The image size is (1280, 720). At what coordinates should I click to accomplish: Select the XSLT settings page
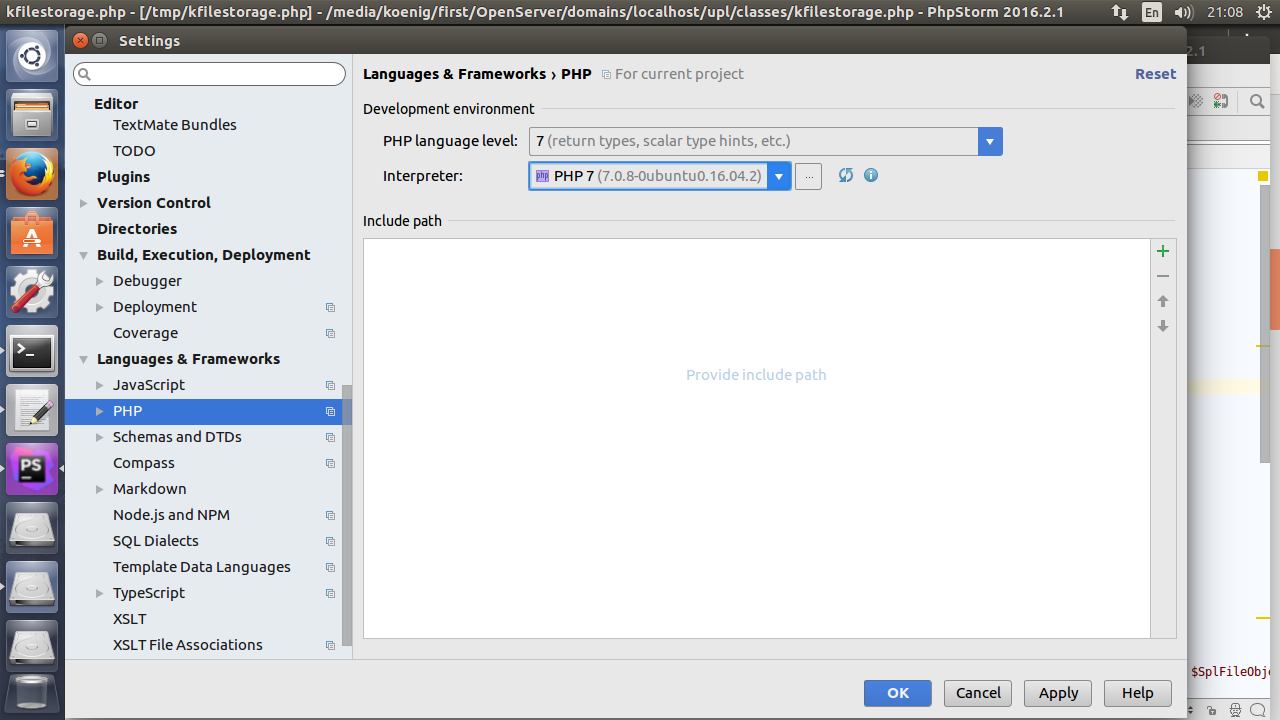coord(130,619)
